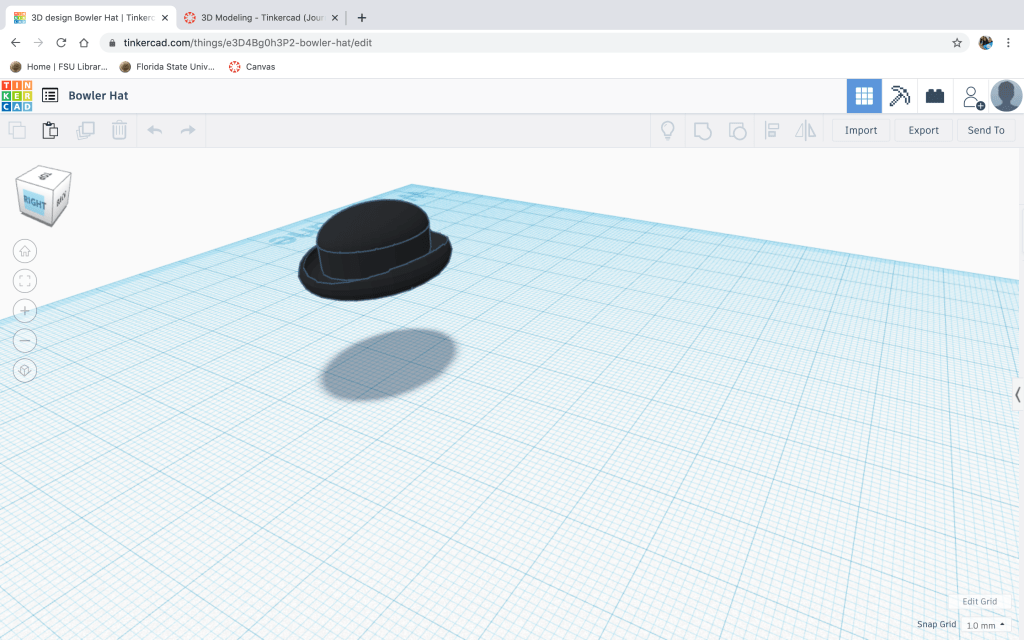1024x640 pixels.
Task: Click the Home view icon
Action: point(25,251)
